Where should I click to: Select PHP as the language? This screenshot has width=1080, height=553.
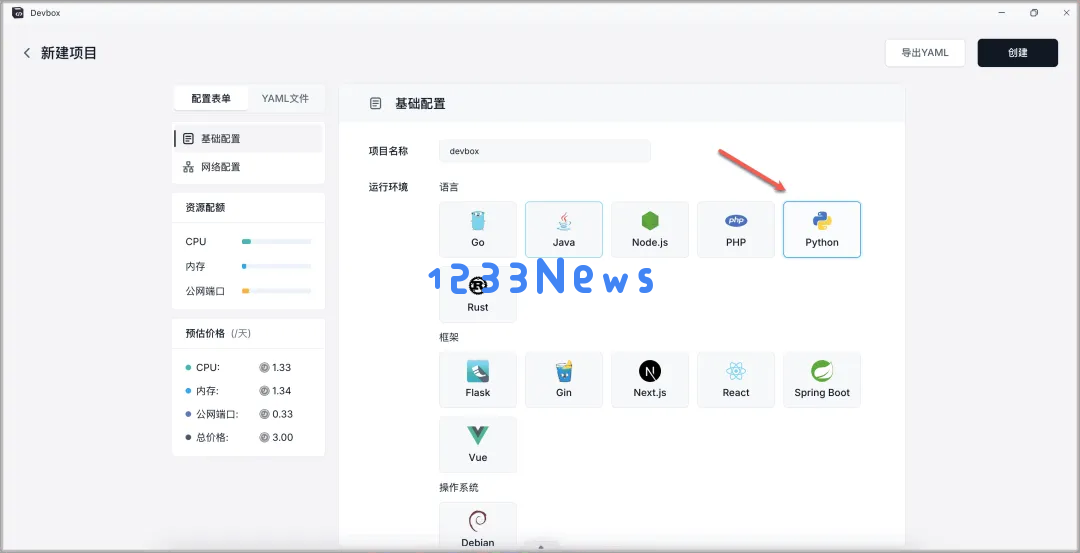pos(736,229)
